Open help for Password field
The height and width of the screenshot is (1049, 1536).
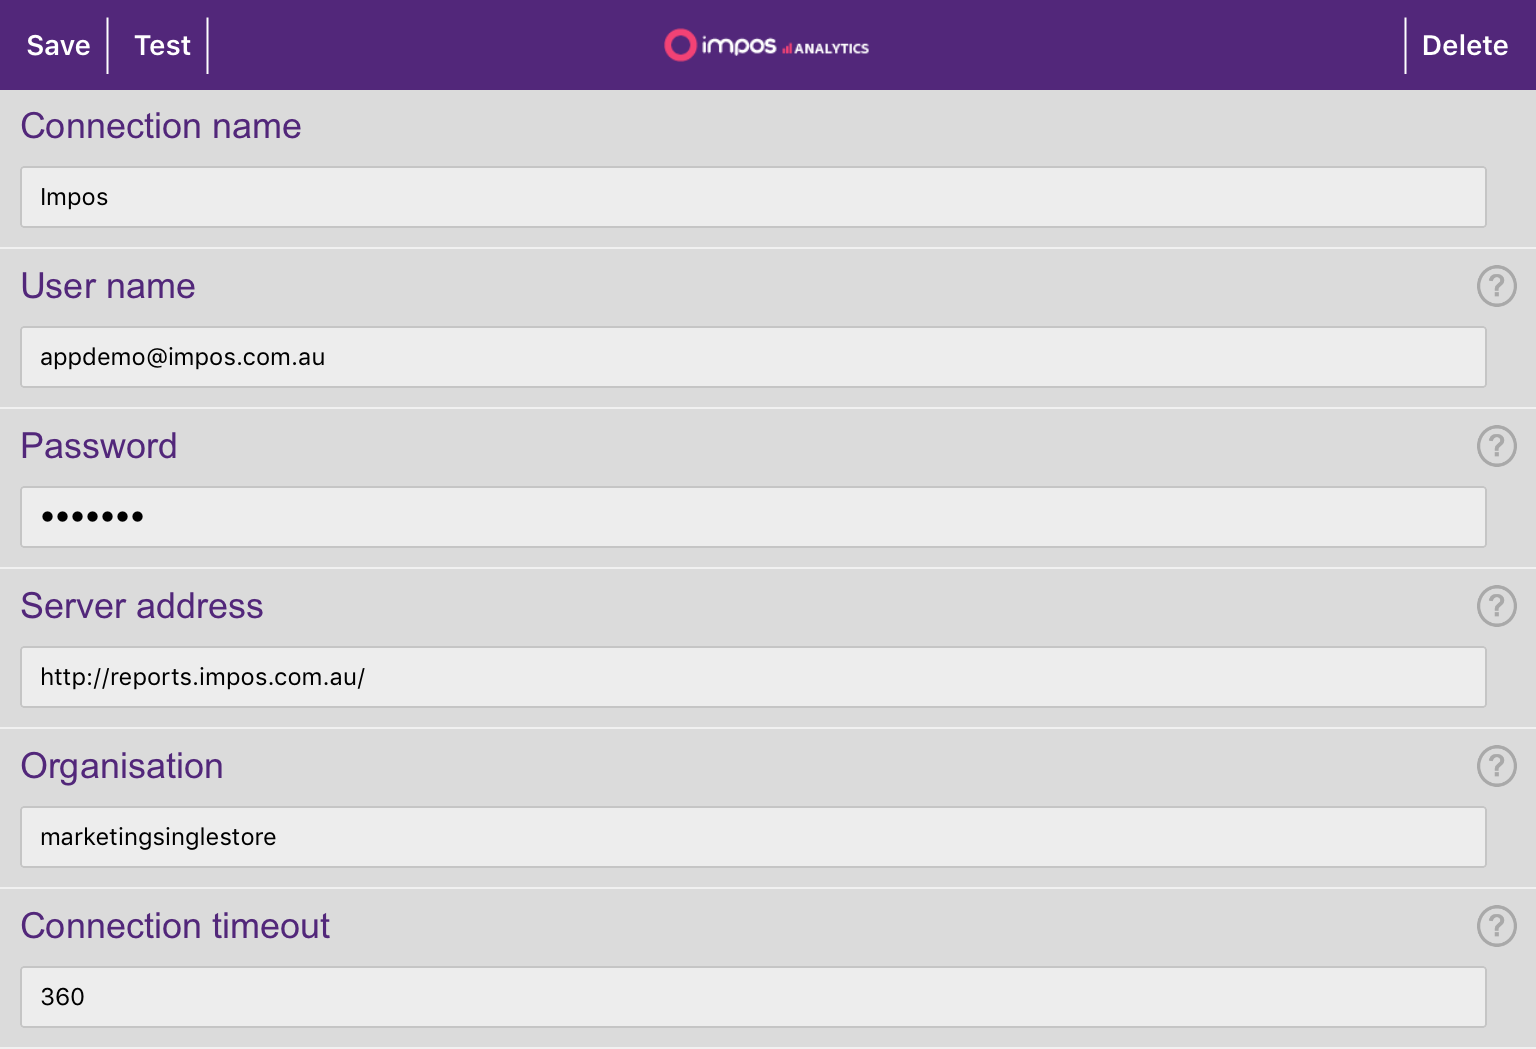tap(1497, 446)
